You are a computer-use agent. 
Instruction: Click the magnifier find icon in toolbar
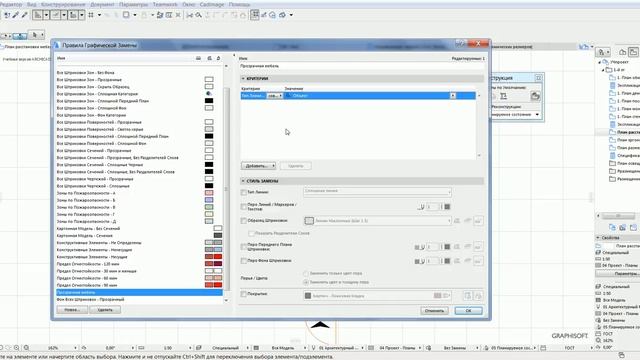[198, 15]
